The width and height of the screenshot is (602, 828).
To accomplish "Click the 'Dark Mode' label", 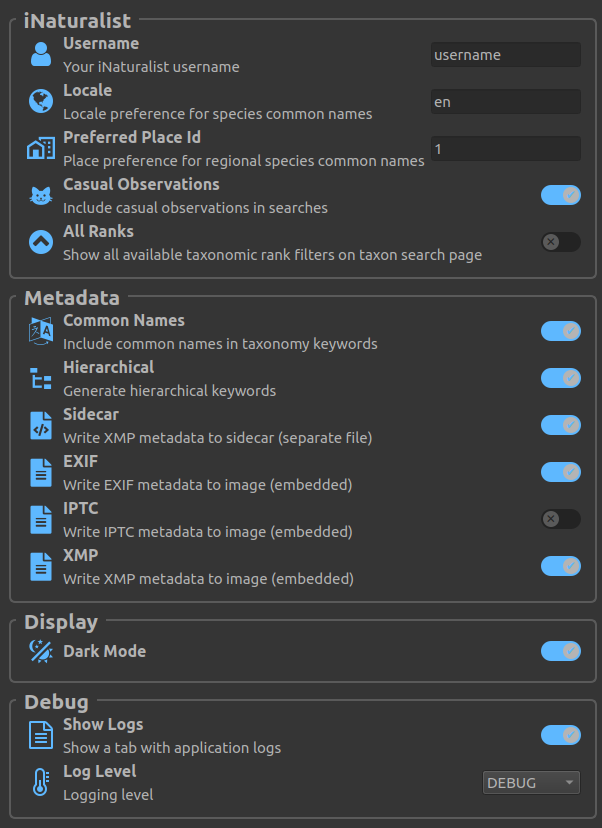I will coord(105,651).
